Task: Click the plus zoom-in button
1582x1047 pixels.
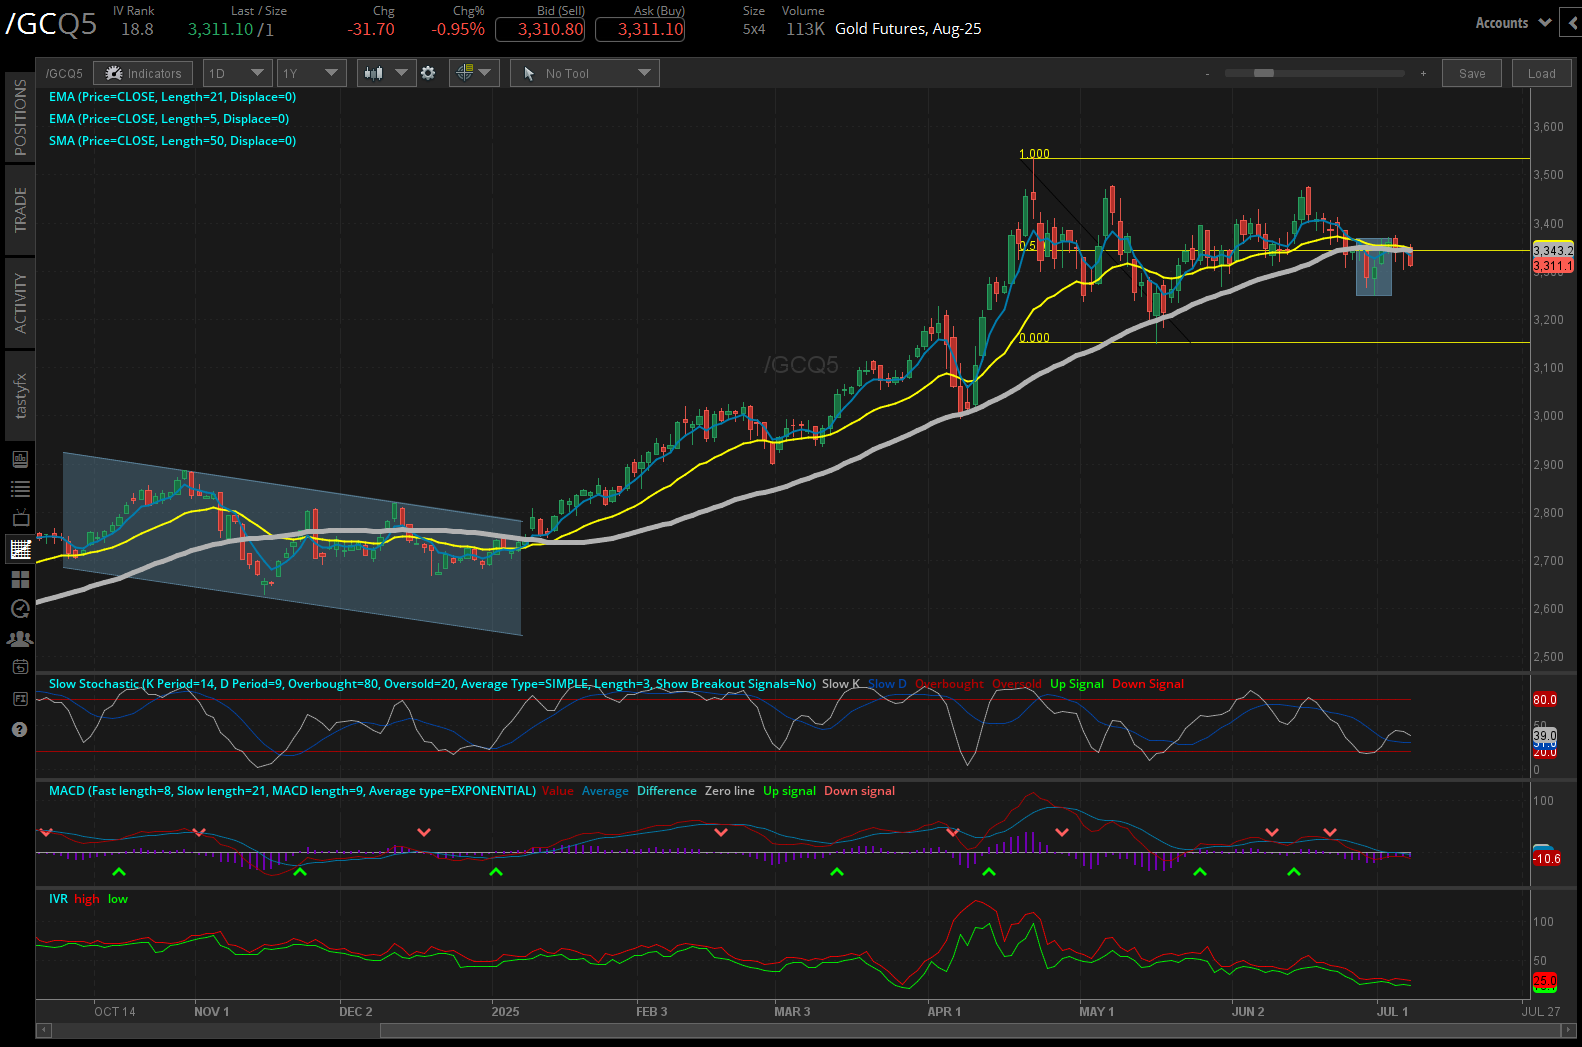Action: pyautogui.click(x=1423, y=74)
